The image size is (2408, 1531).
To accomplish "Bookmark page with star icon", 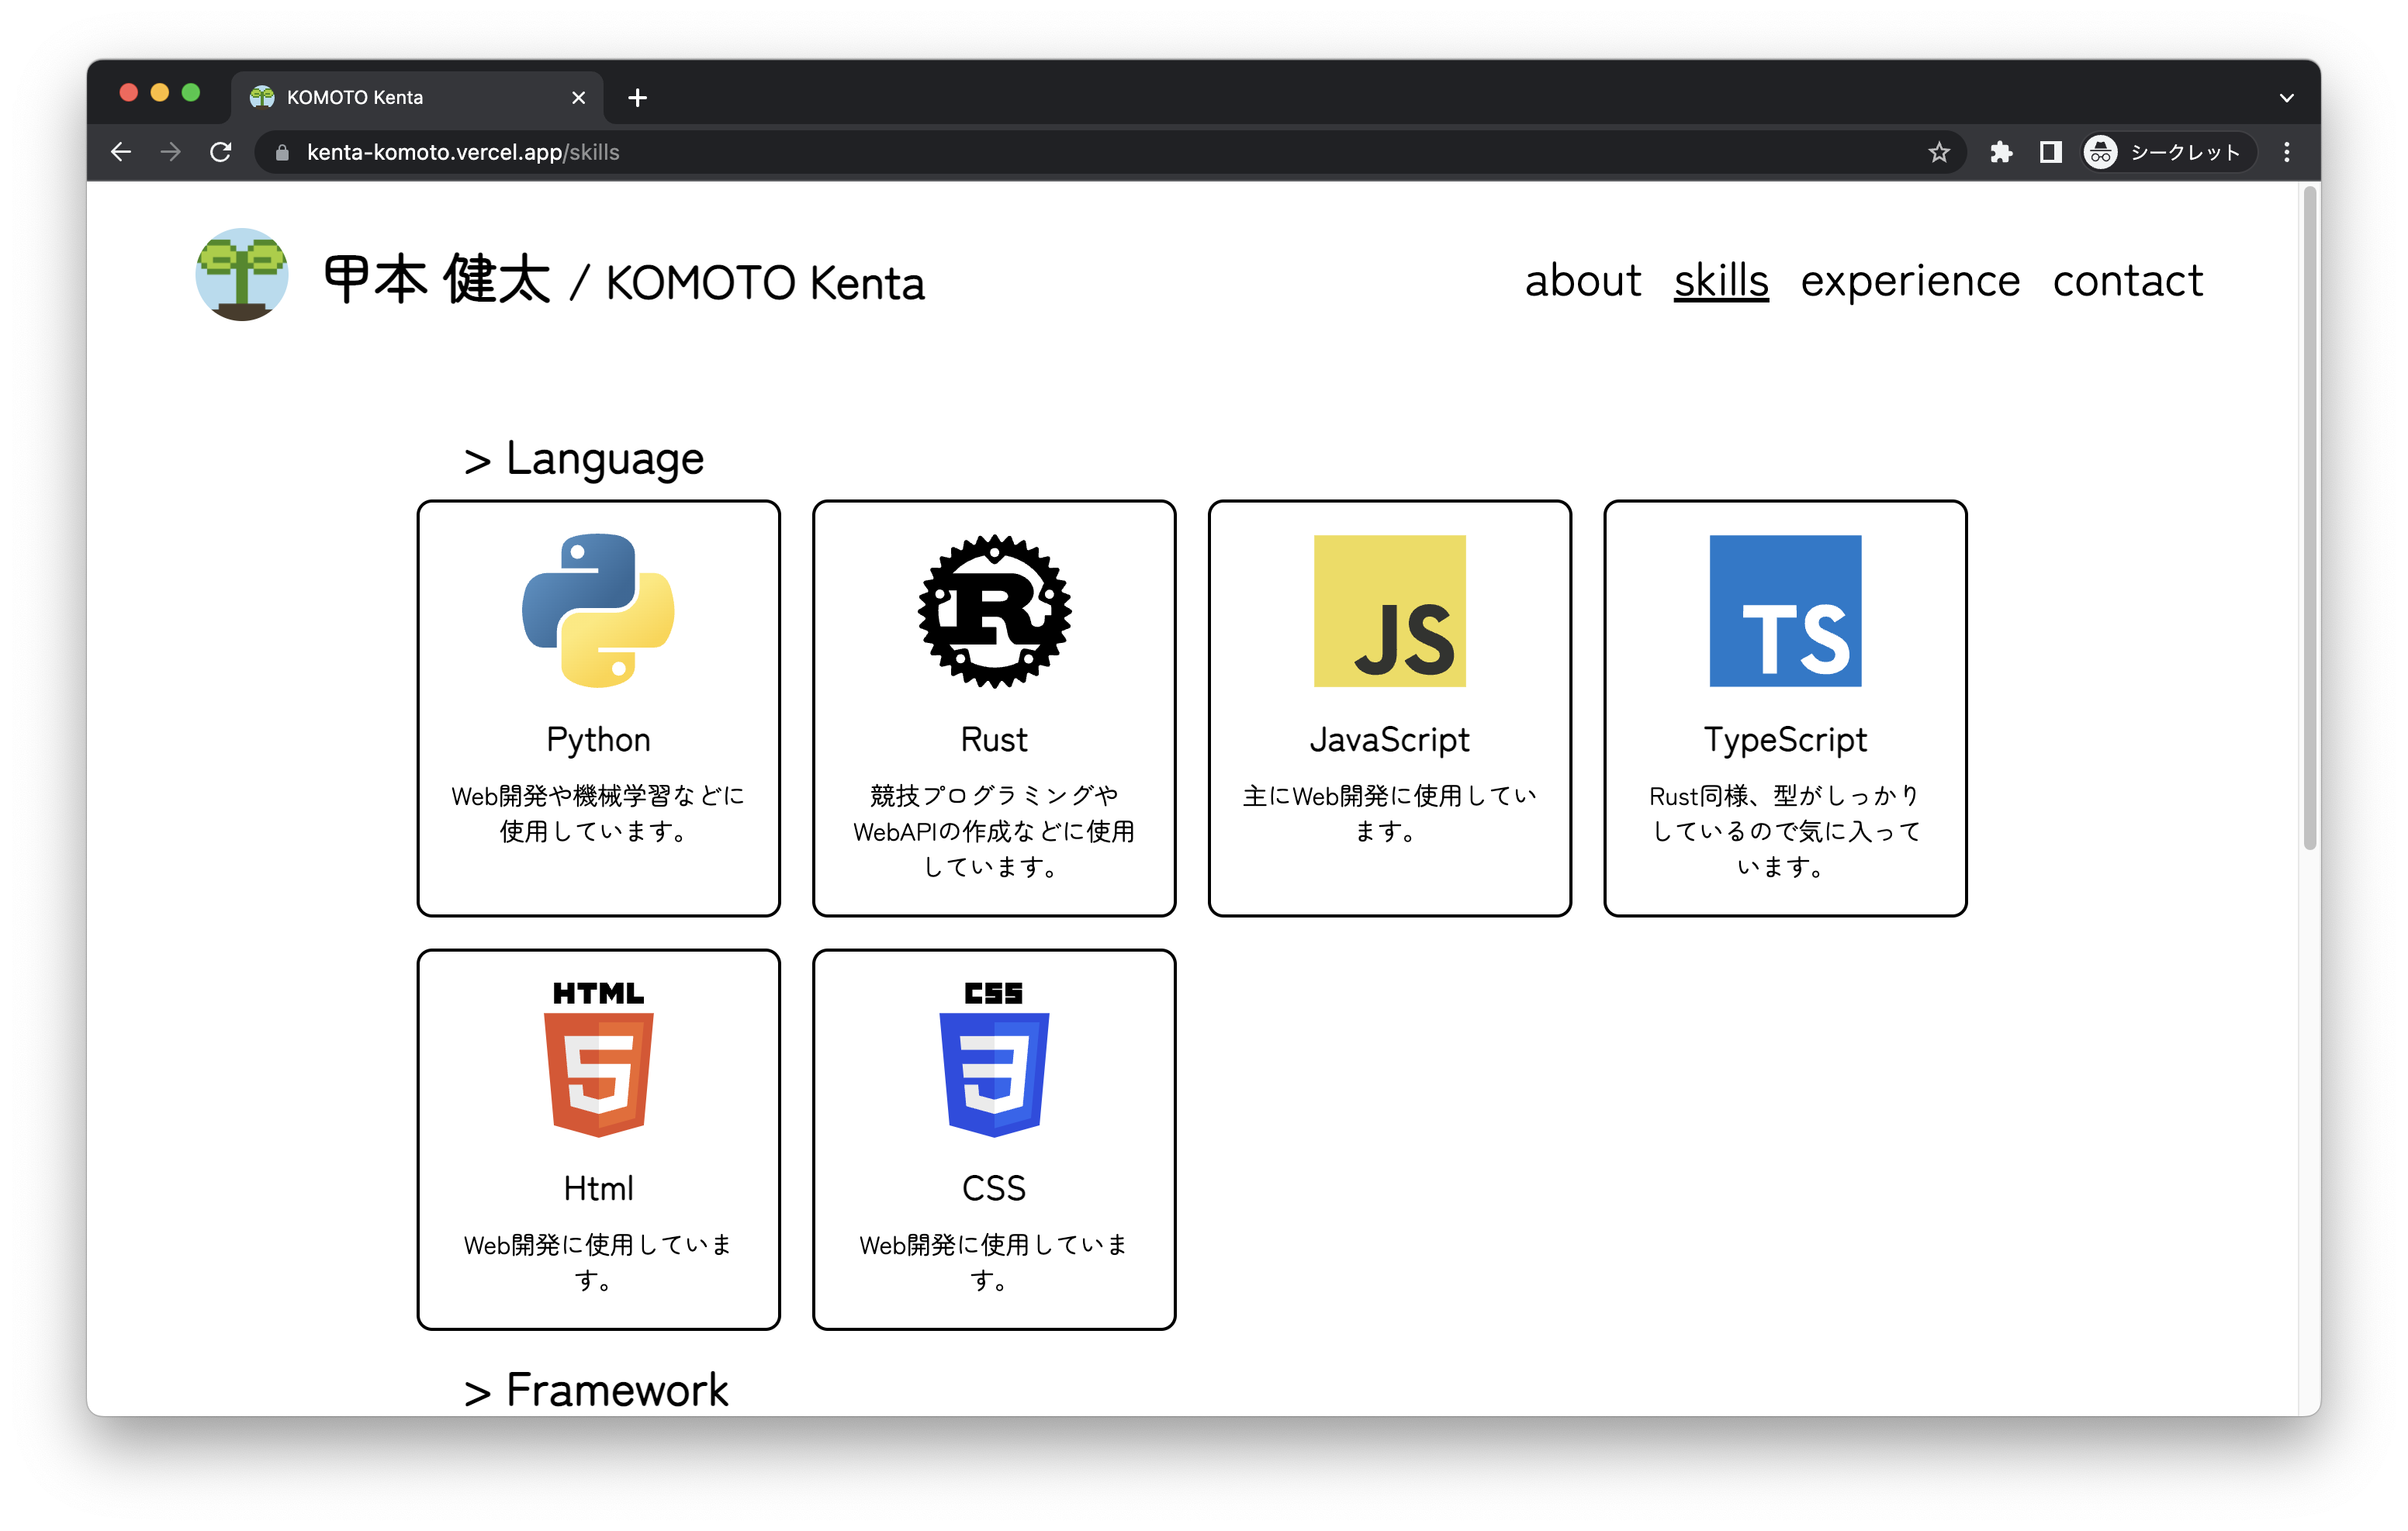I will [x=1939, y=152].
